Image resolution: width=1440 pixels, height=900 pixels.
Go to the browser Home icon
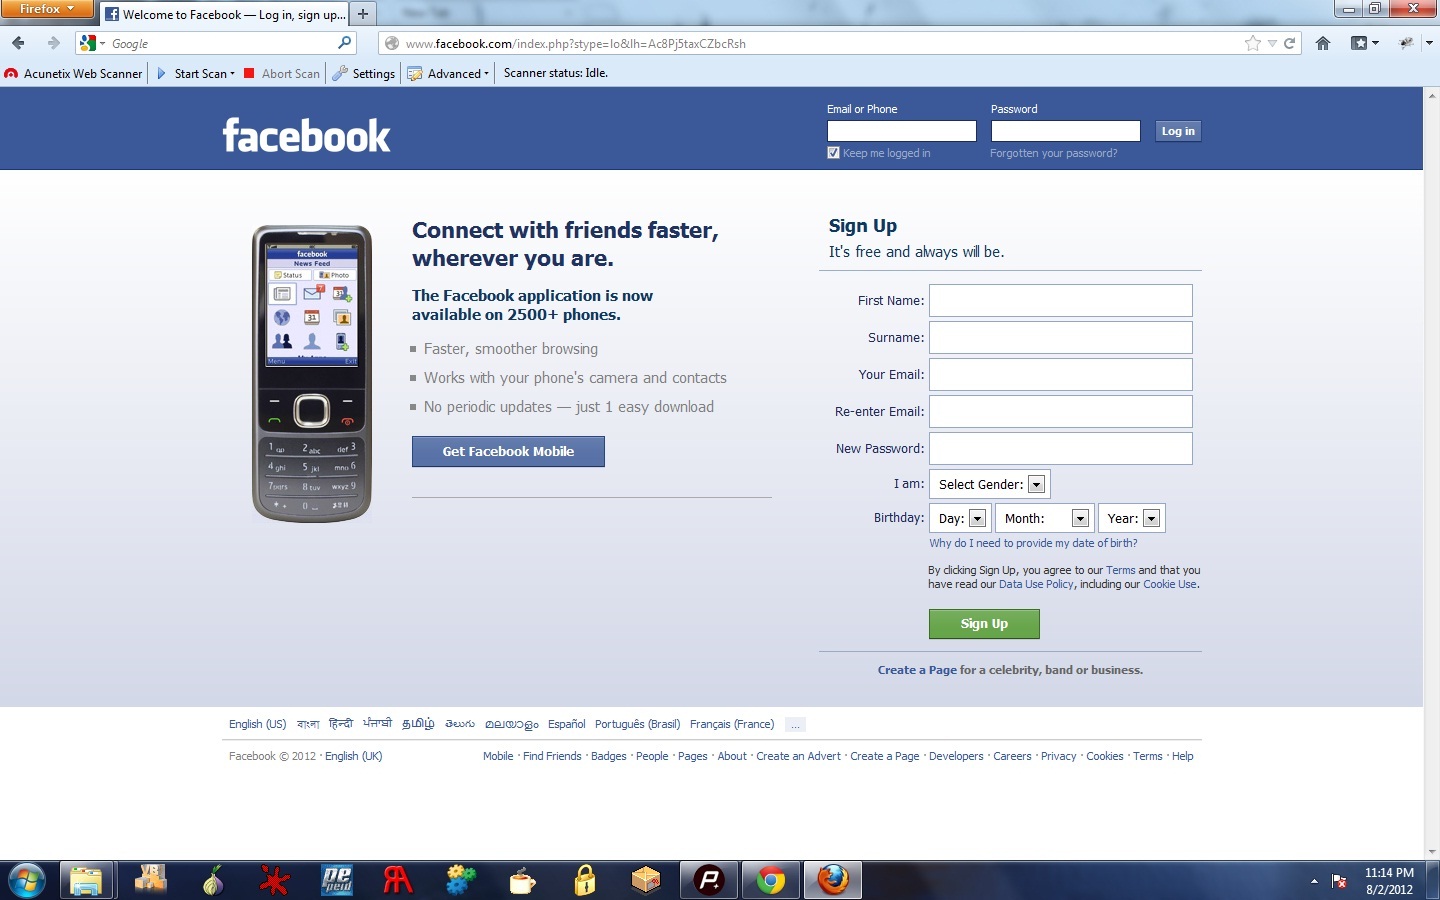(x=1323, y=43)
